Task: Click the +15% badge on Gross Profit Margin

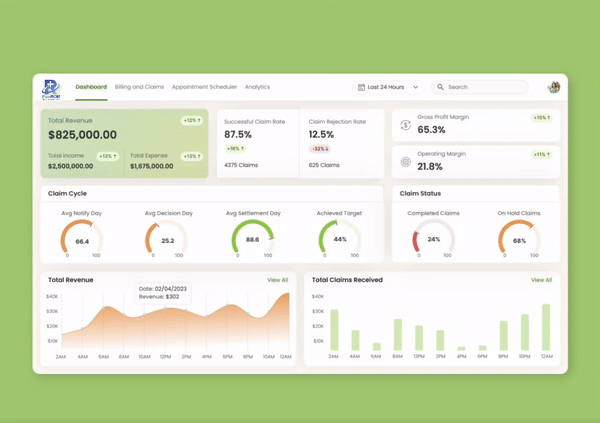Action: 541,118
